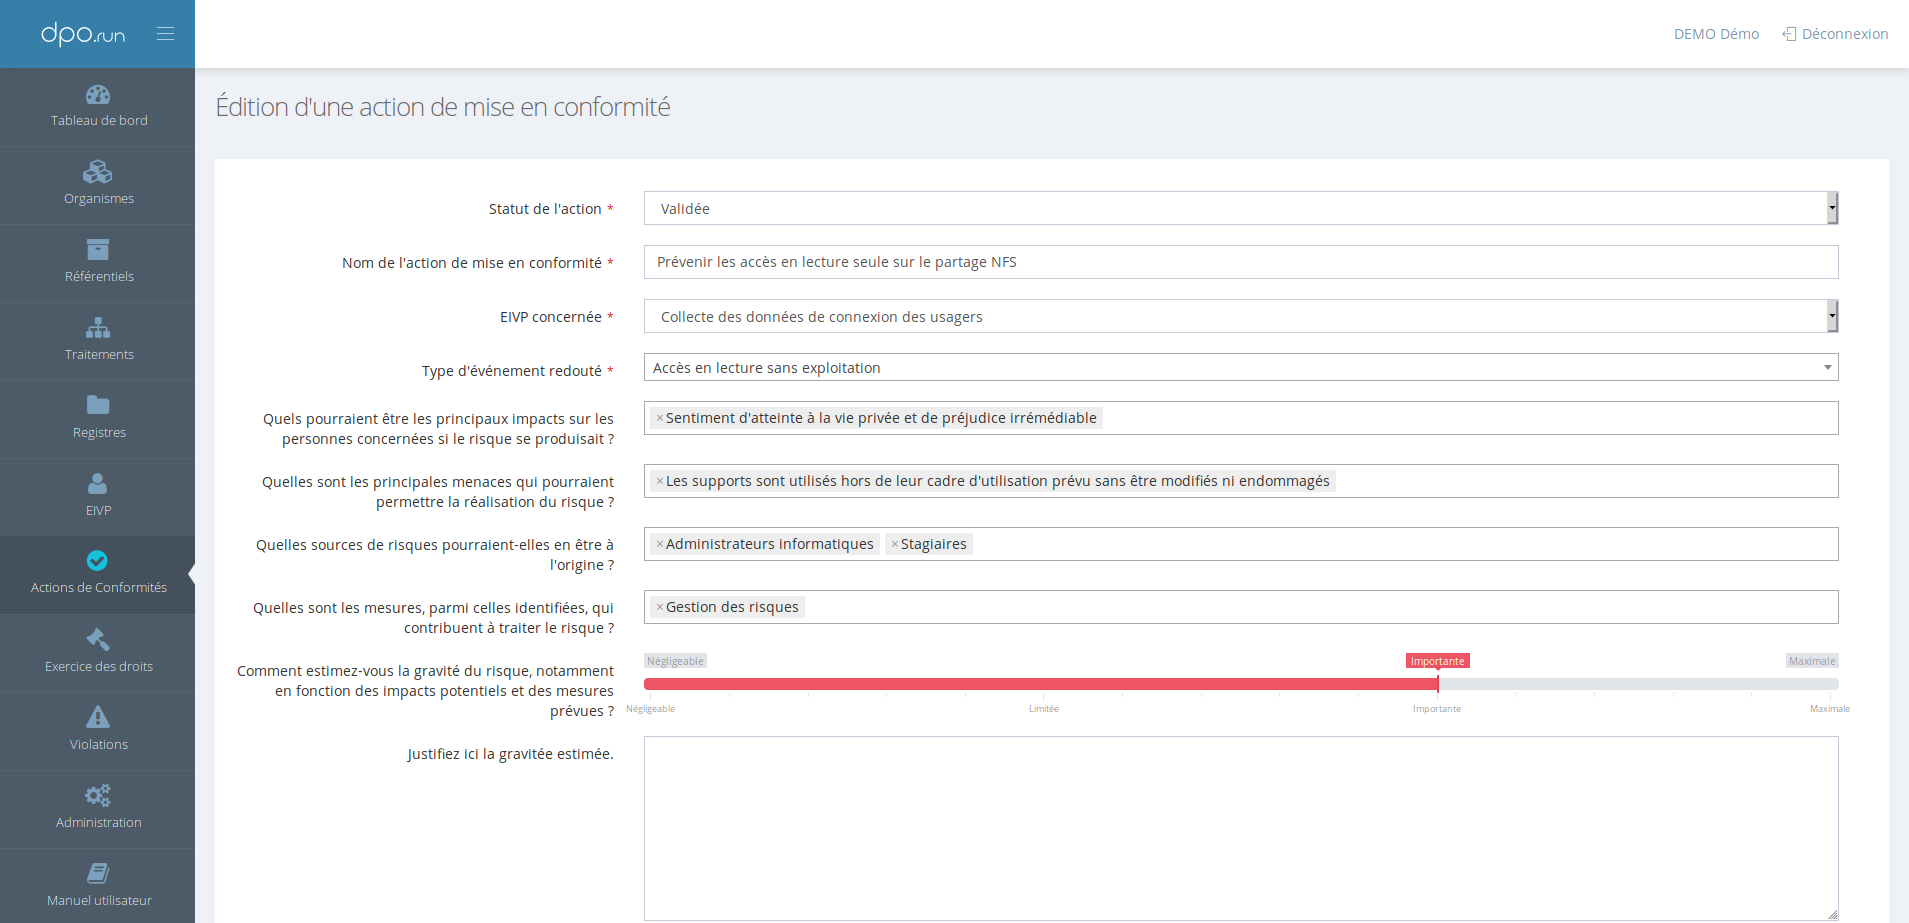Viewport: 1909px width, 923px height.
Task: Open the EIVP concernée dropdown
Action: click(1241, 316)
